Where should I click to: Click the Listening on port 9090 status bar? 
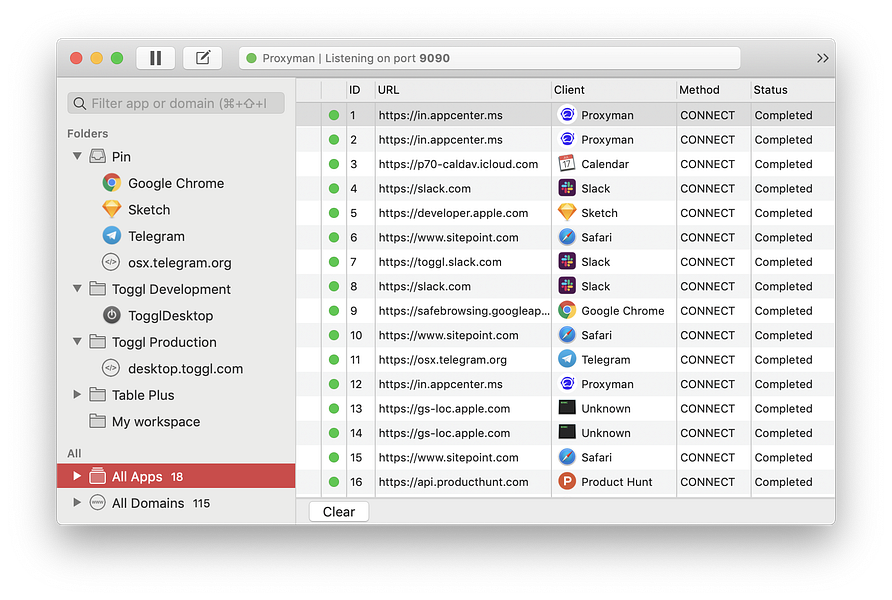tap(489, 58)
